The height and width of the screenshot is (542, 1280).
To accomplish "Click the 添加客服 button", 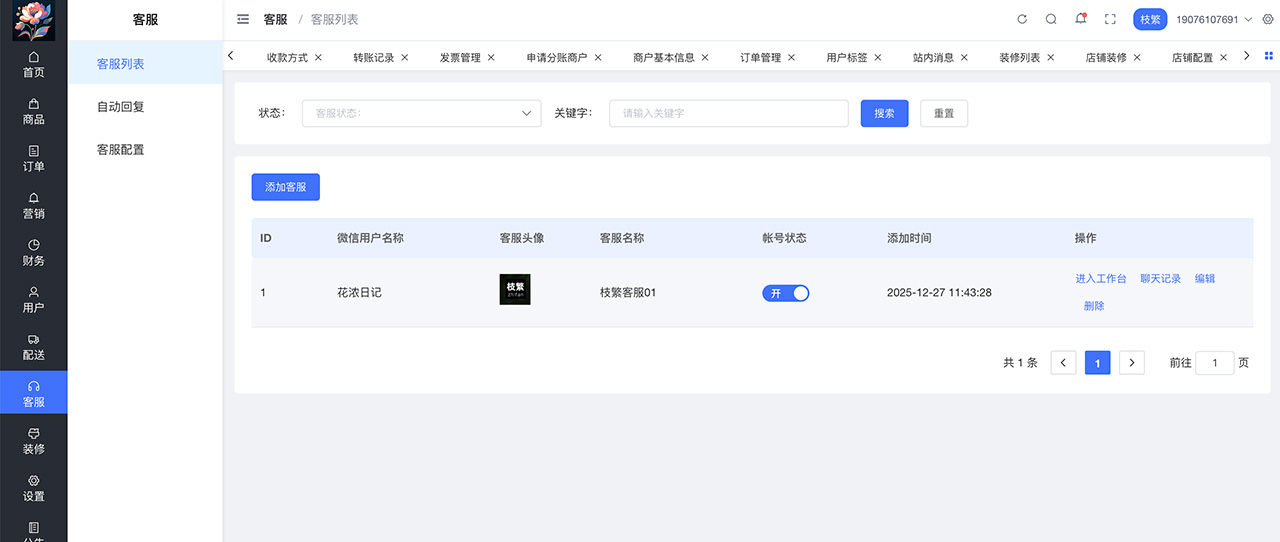I will point(285,187).
